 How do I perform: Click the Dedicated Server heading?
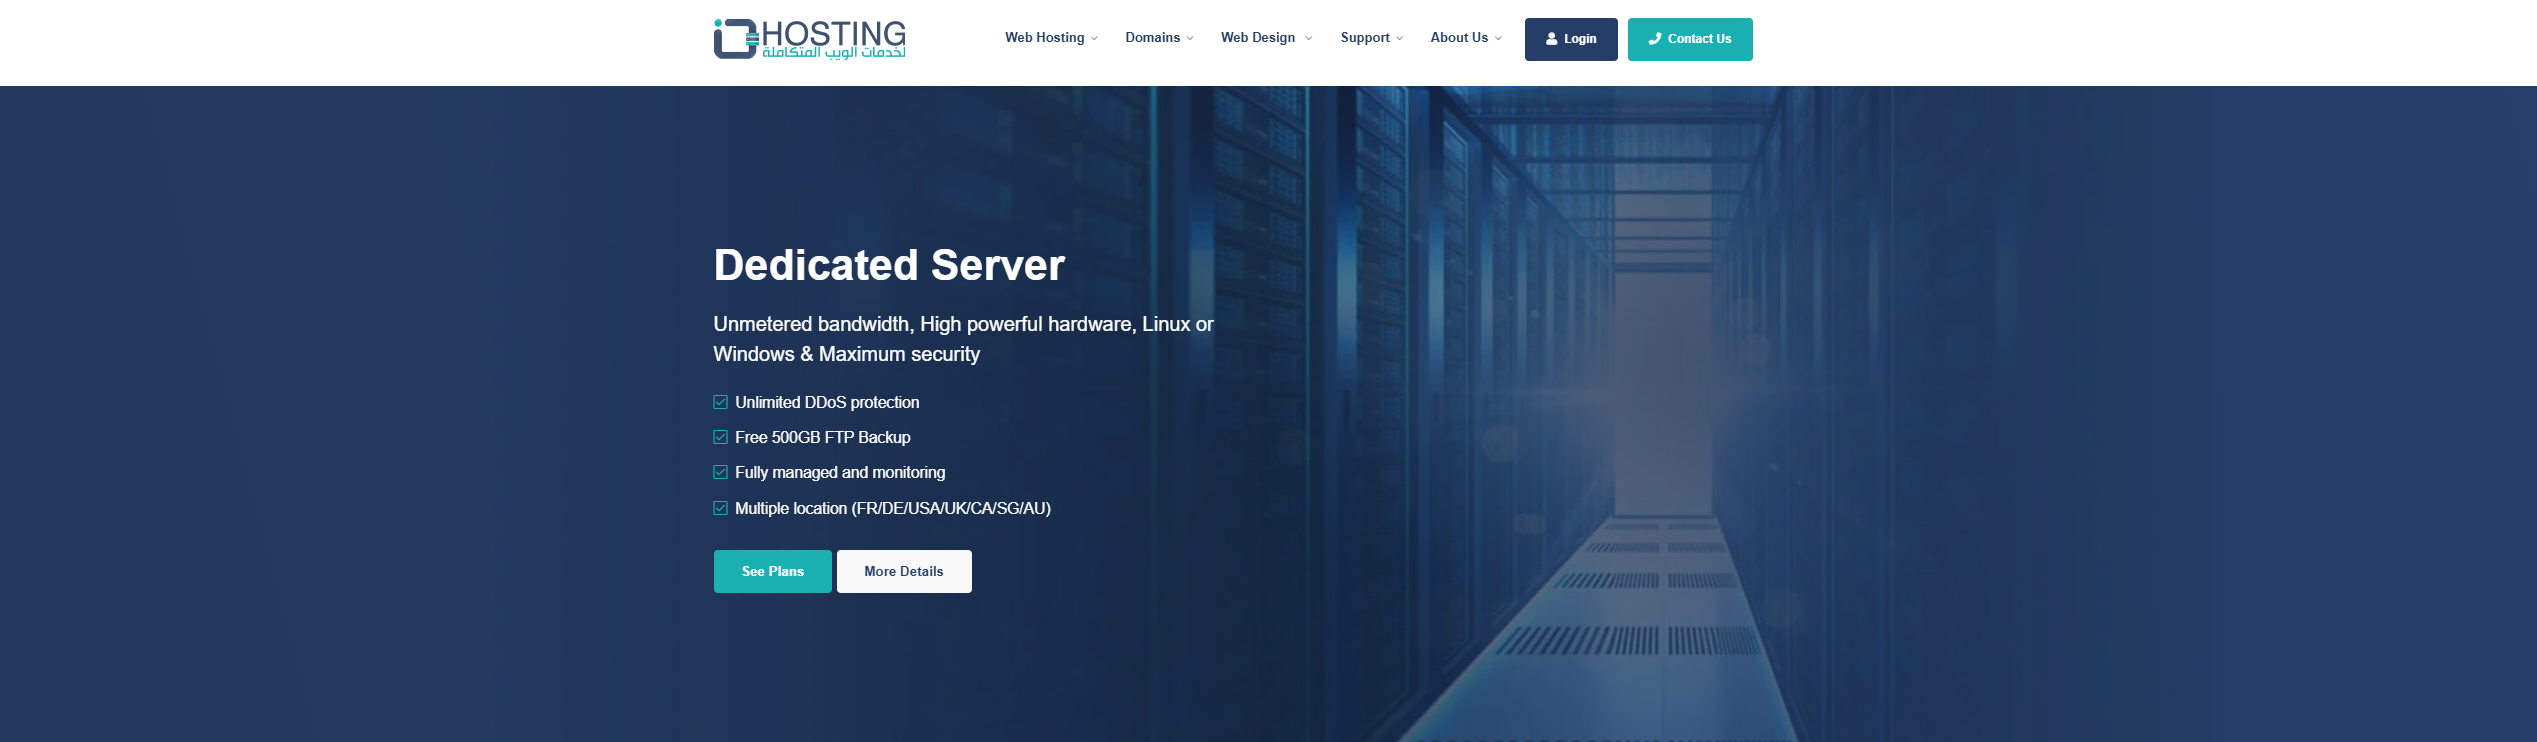pyautogui.click(x=889, y=265)
